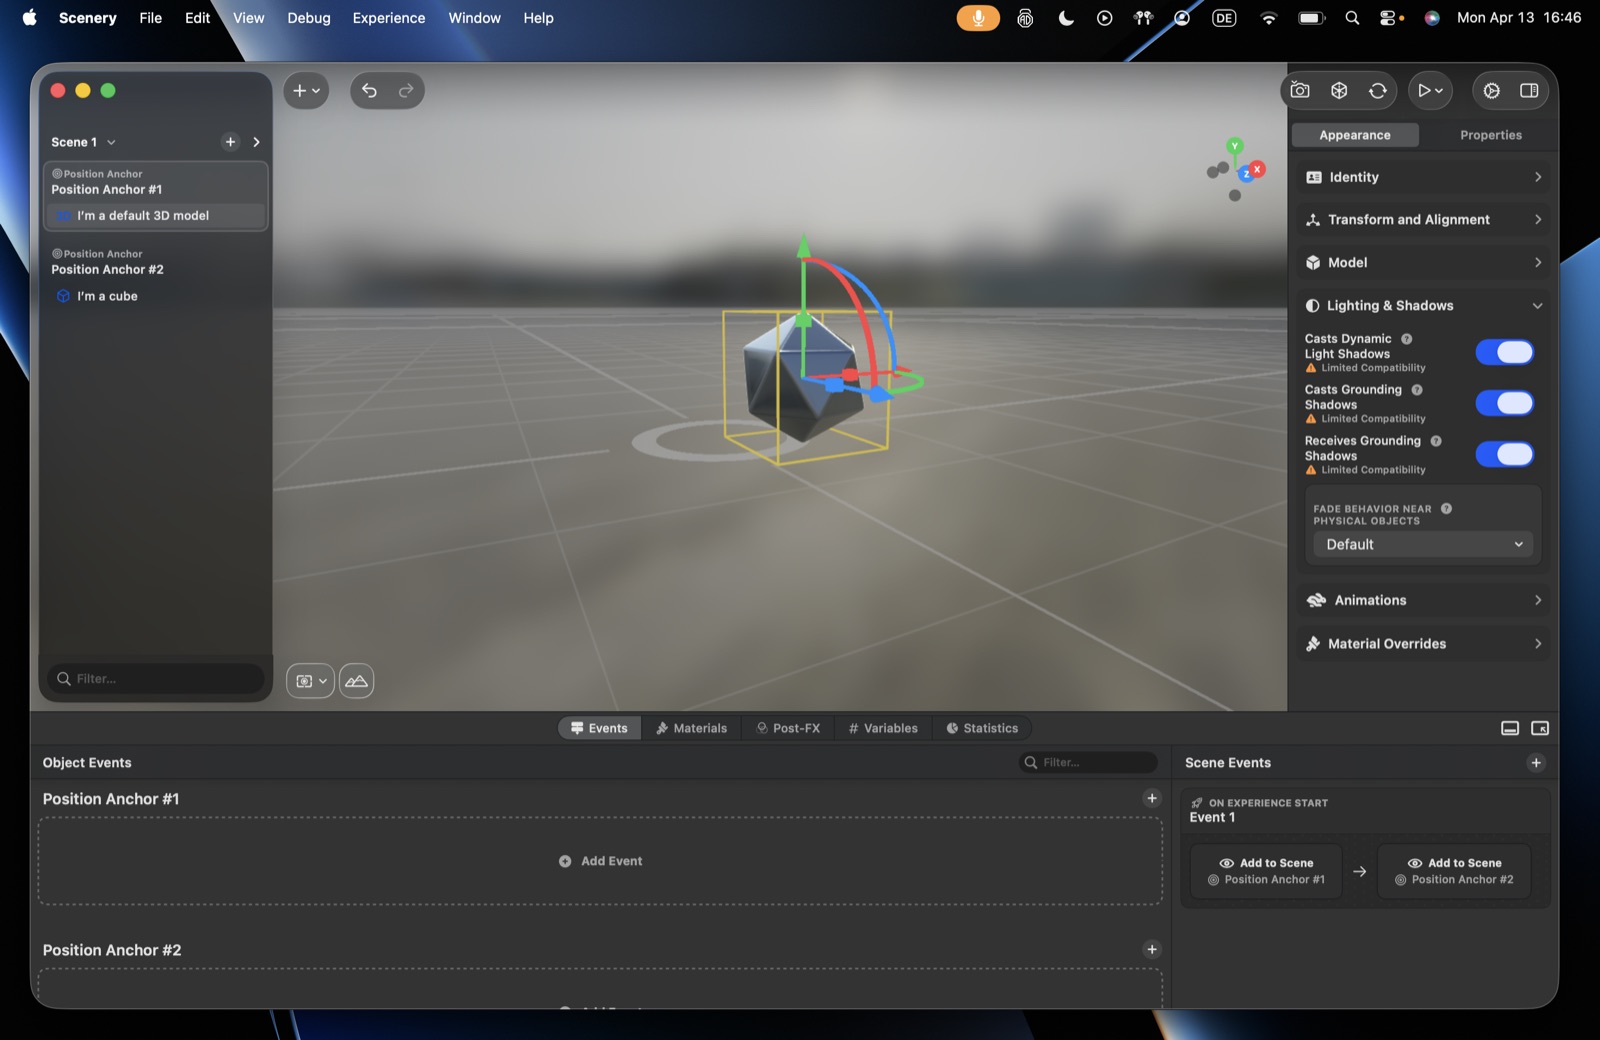Redo the last action

[x=406, y=91]
